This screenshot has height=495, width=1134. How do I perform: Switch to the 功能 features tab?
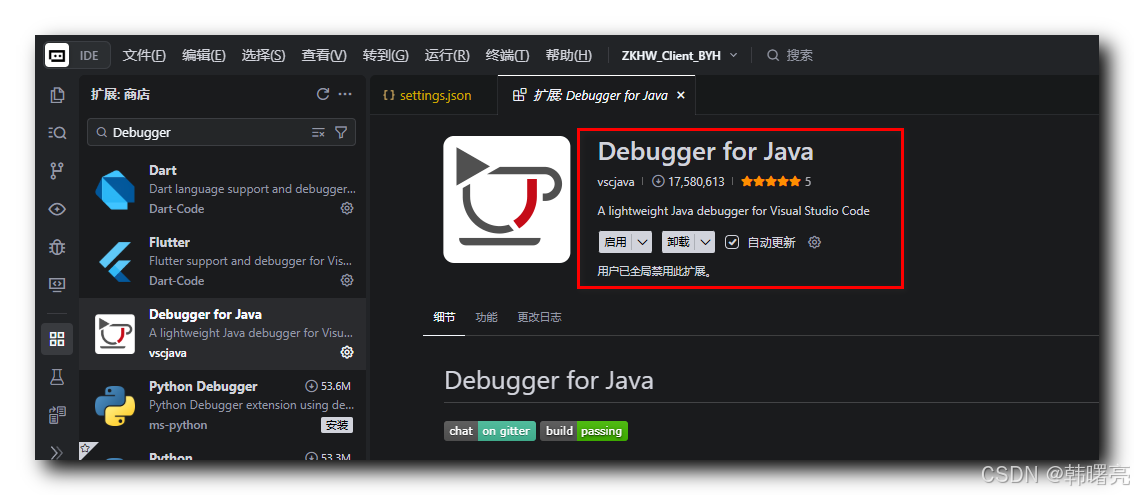point(486,317)
